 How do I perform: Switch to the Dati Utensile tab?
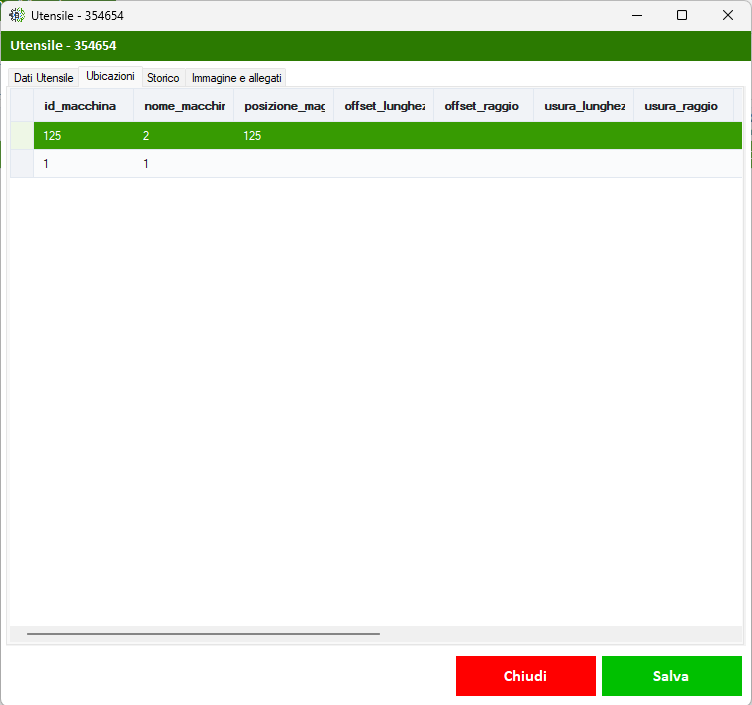coord(44,78)
